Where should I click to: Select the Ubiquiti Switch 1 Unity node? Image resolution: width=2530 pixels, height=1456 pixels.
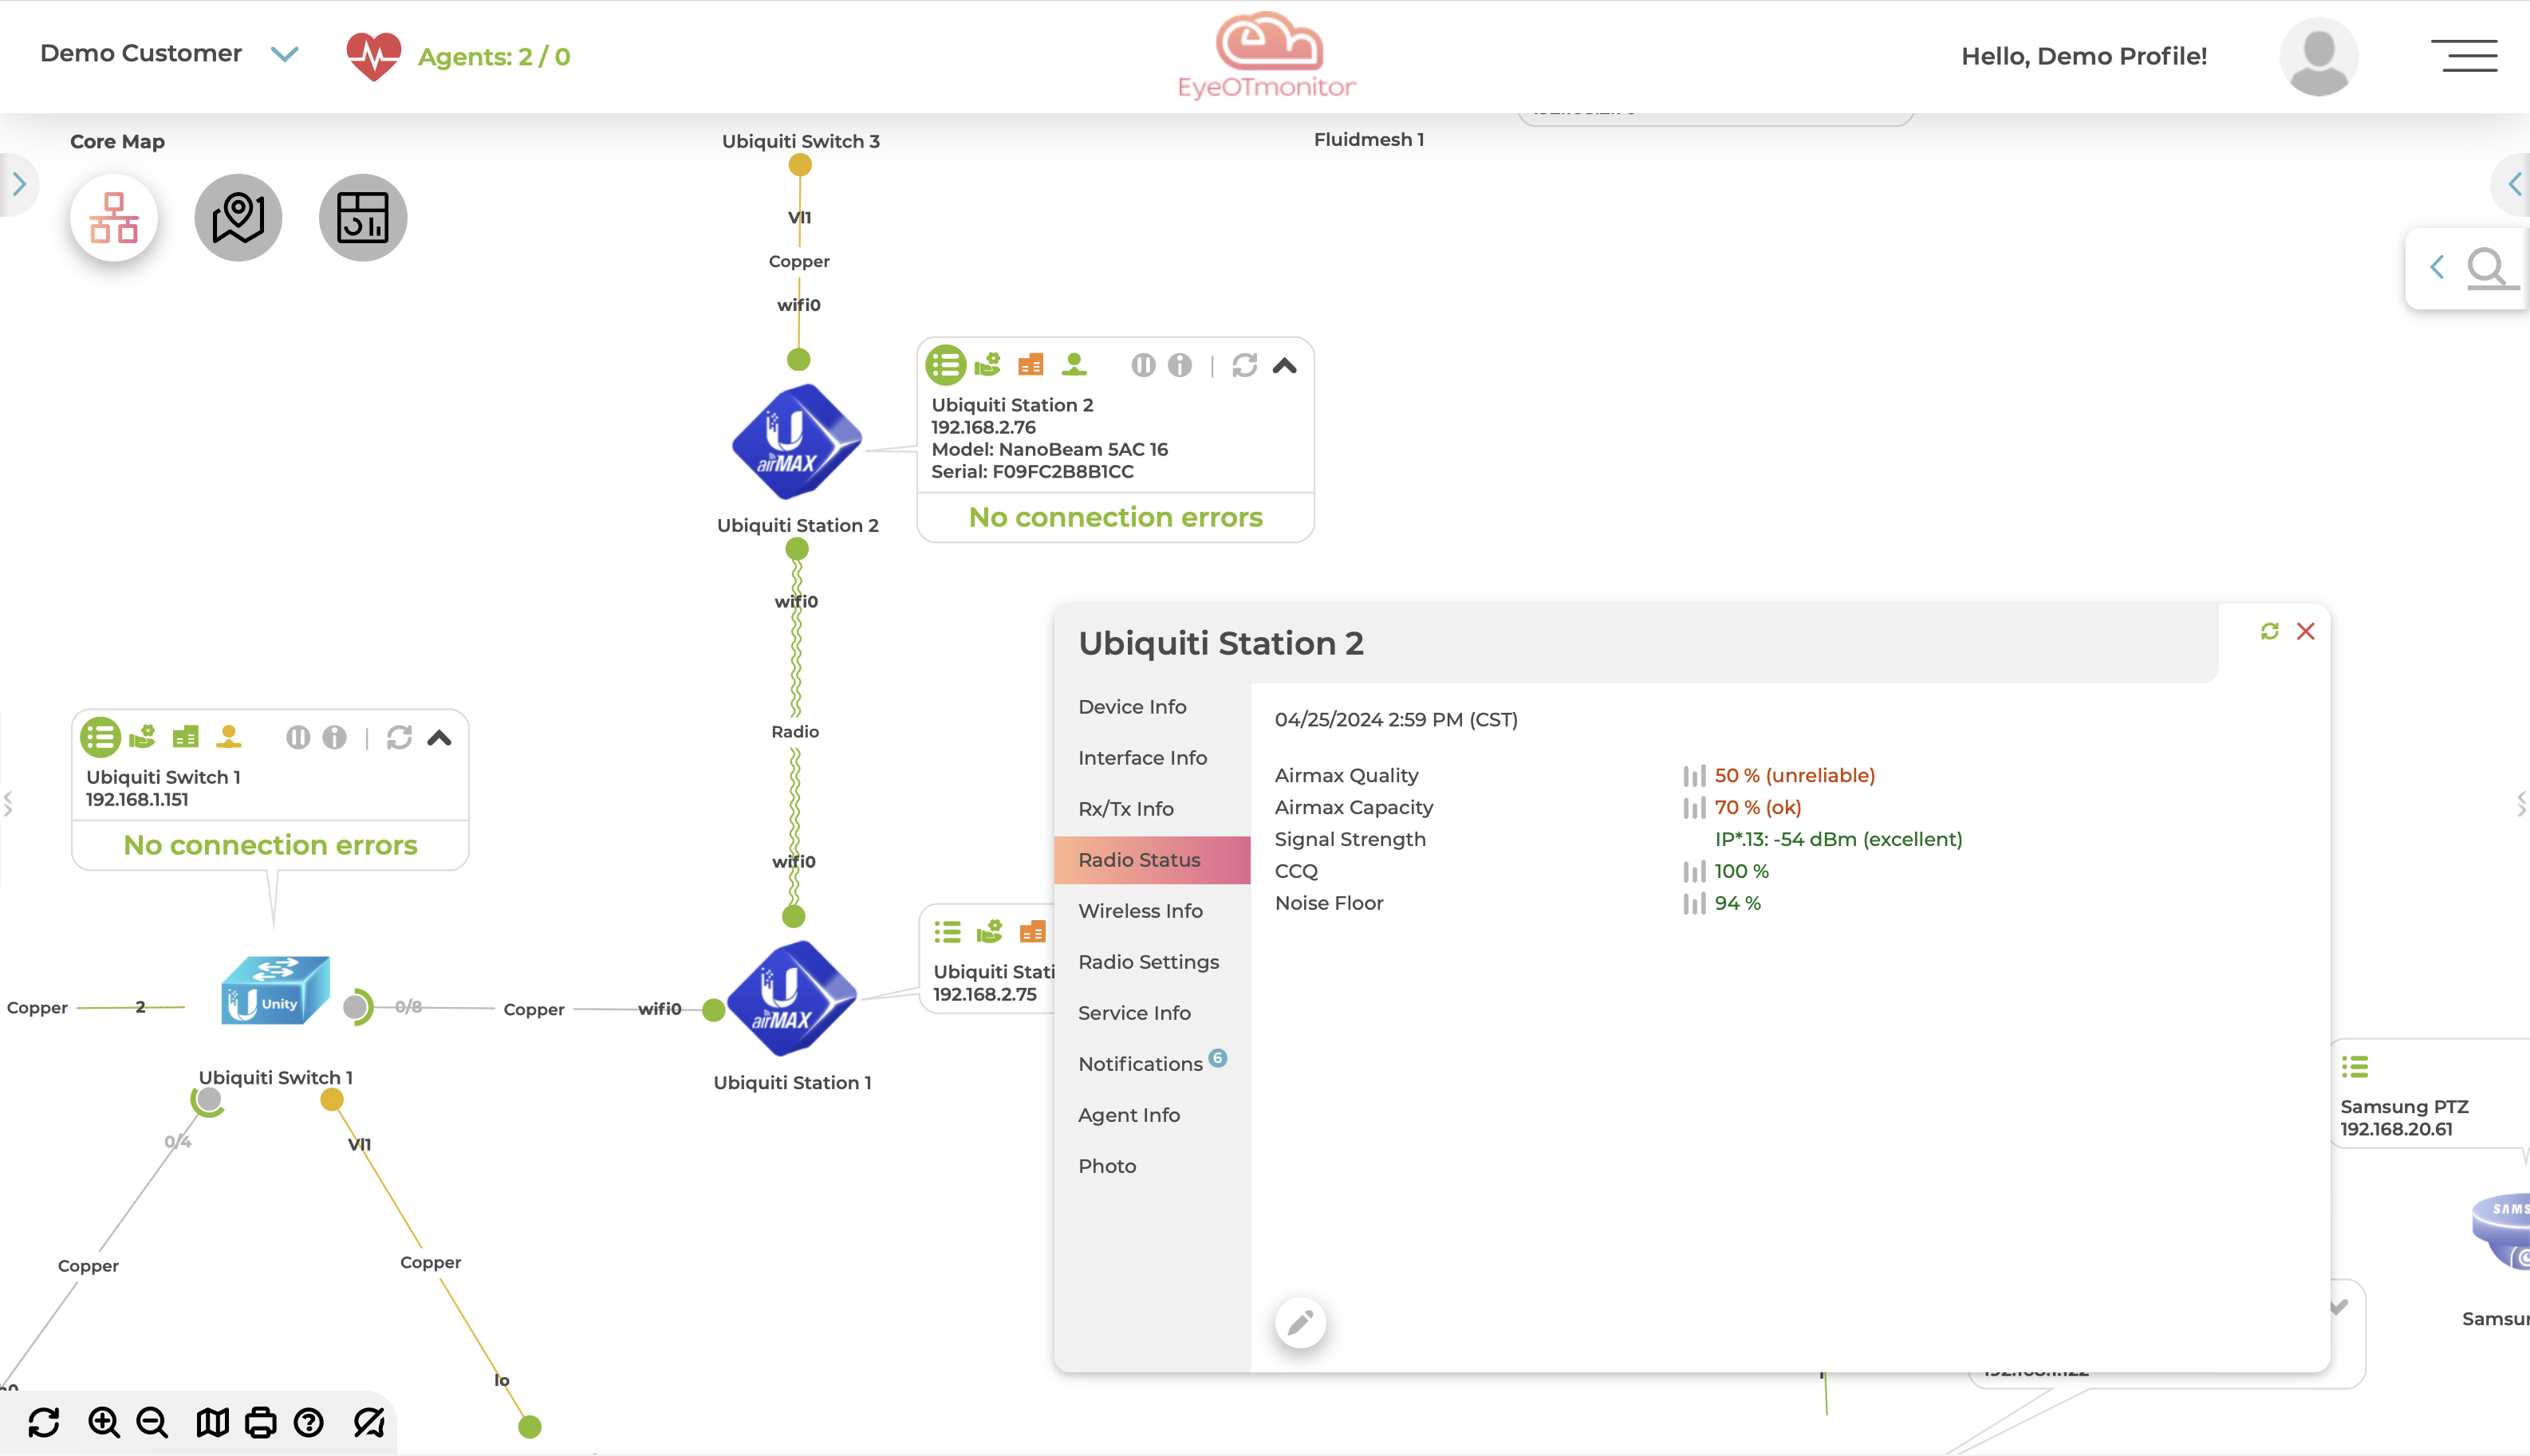pyautogui.click(x=275, y=990)
